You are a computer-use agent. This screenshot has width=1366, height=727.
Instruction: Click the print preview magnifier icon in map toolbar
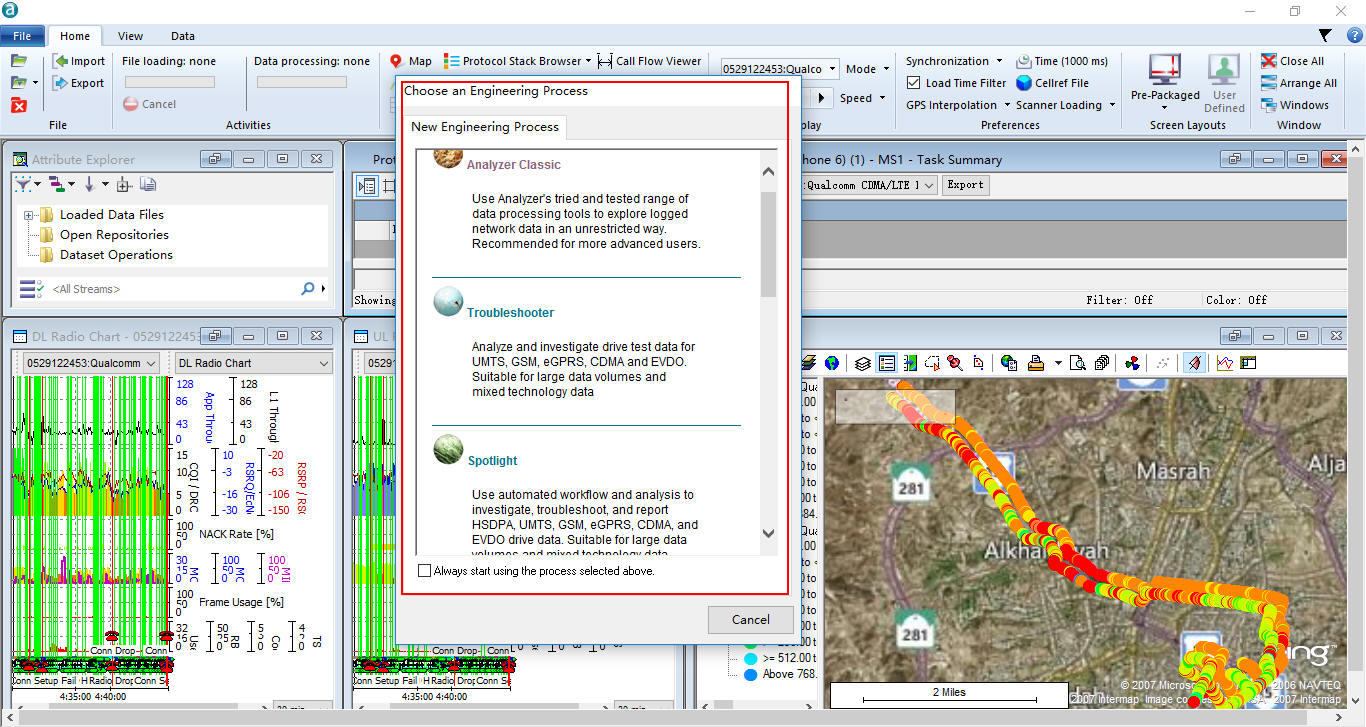click(x=1078, y=363)
